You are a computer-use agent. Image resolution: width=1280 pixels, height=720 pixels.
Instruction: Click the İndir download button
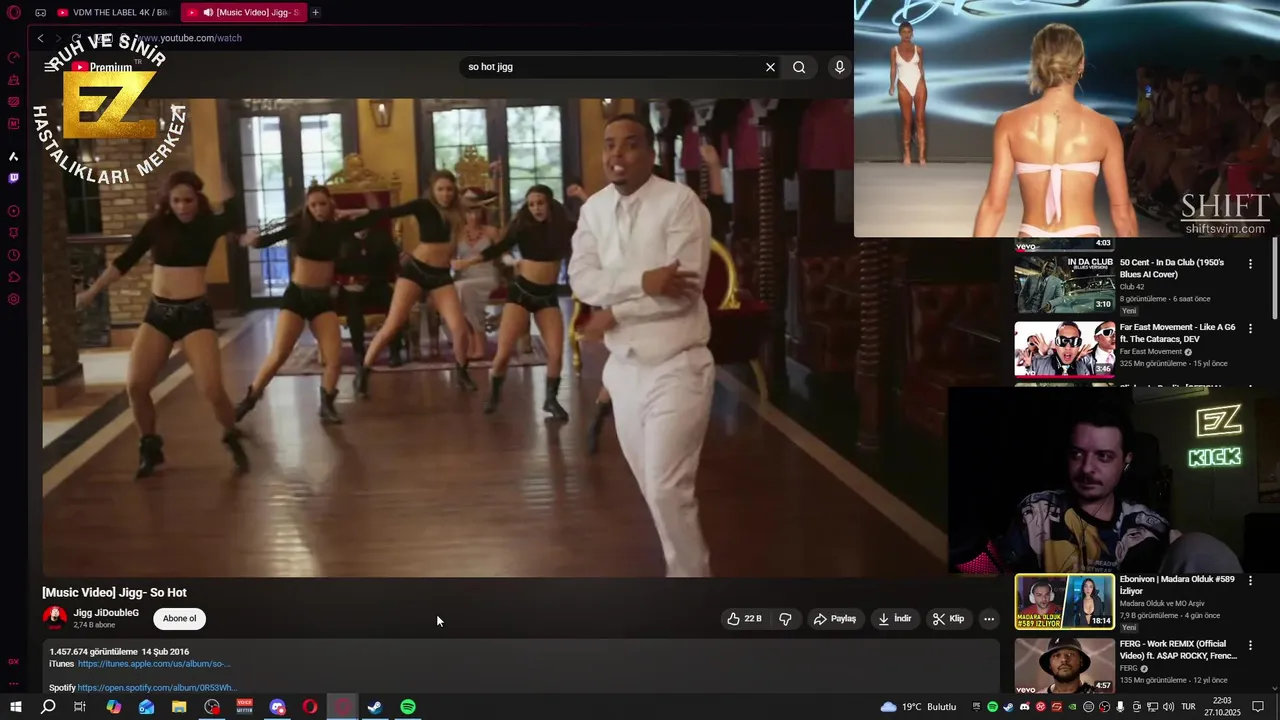pos(895,619)
